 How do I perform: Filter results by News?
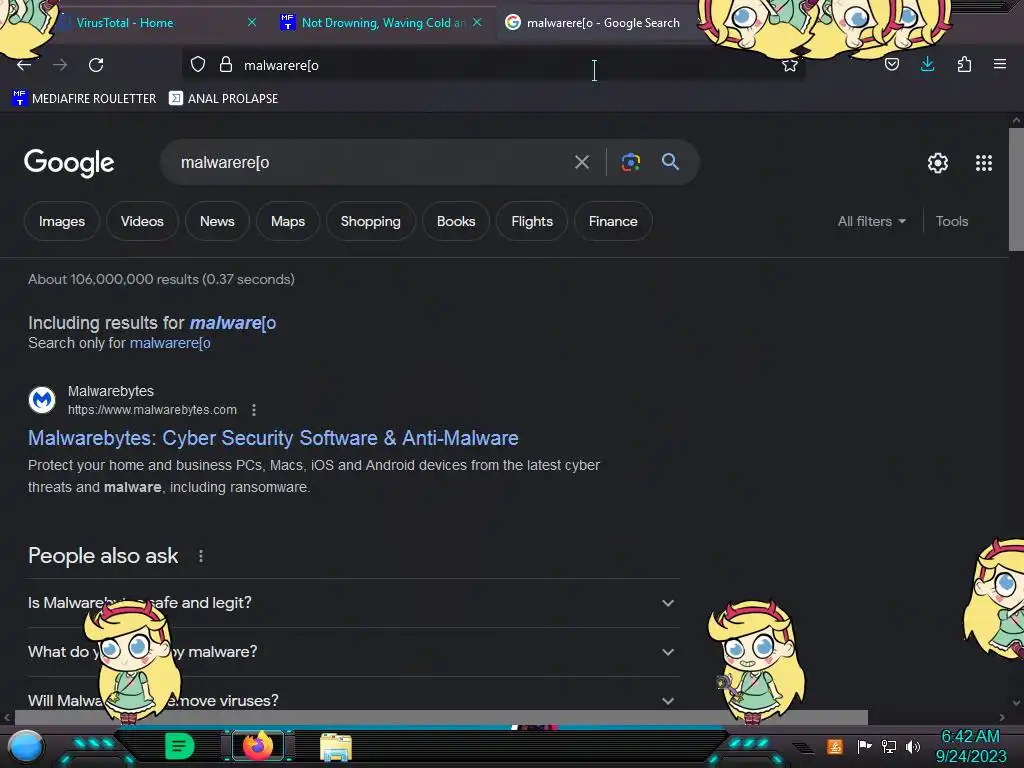[x=217, y=221]
